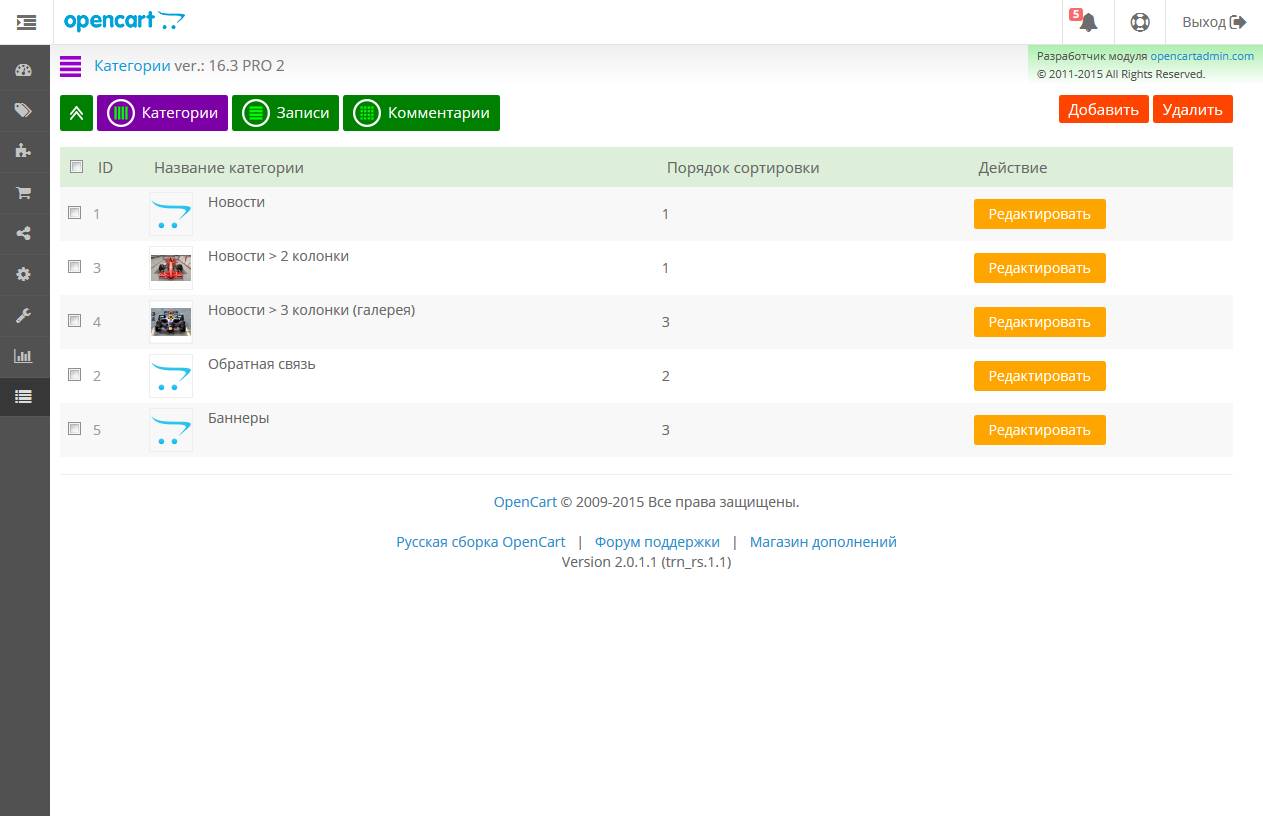Click the sort order value 2
1263x833 pixels.
(x=666, y=376)
